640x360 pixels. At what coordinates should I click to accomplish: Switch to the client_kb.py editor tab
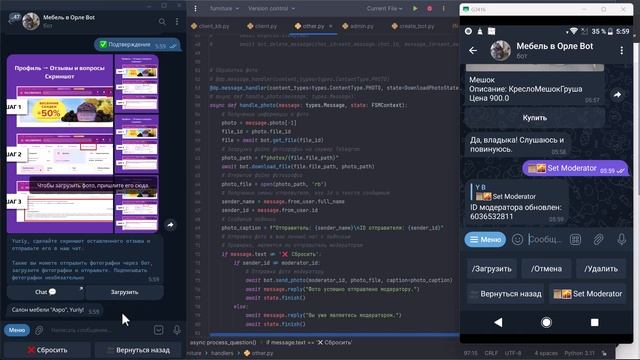coord(210,26)
